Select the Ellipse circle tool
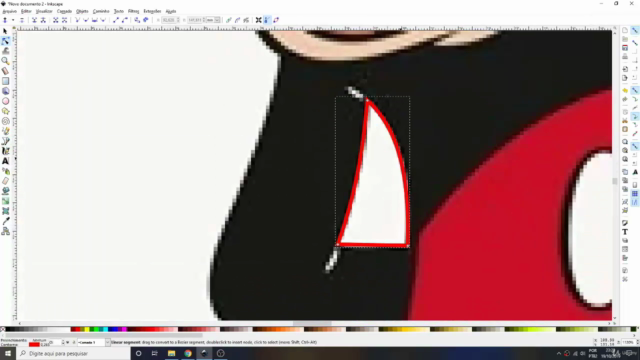 pyautogui.click(x=5, y=101)
